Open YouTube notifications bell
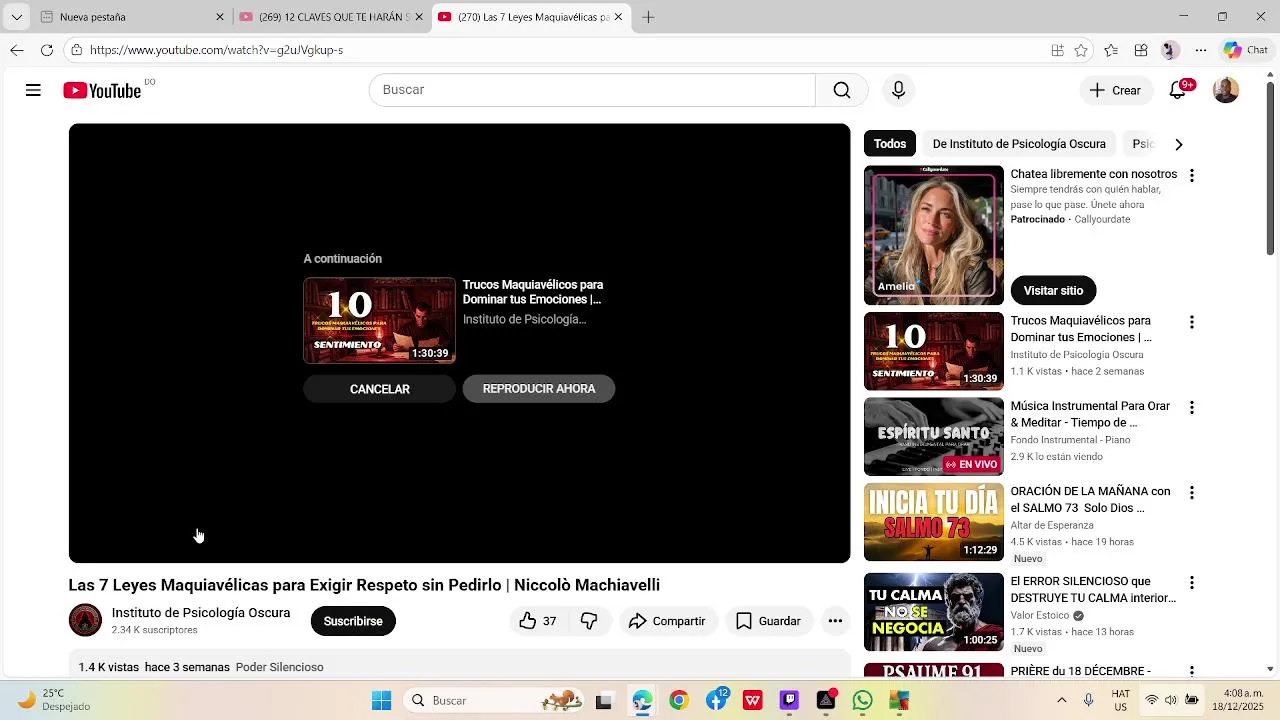The height and width of the screenshot is (720, 1280). pos(1177,90)
